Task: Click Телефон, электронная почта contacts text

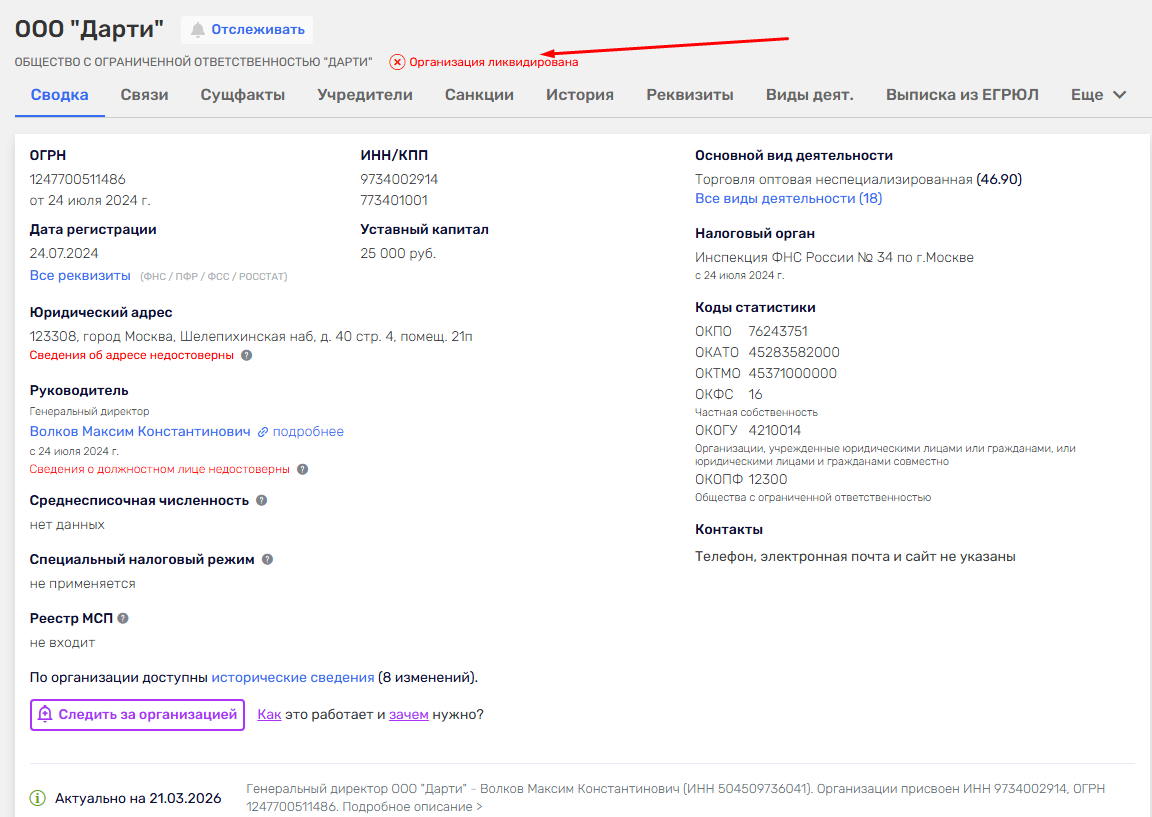Action: pyautogui.click(x=855, y=557)
